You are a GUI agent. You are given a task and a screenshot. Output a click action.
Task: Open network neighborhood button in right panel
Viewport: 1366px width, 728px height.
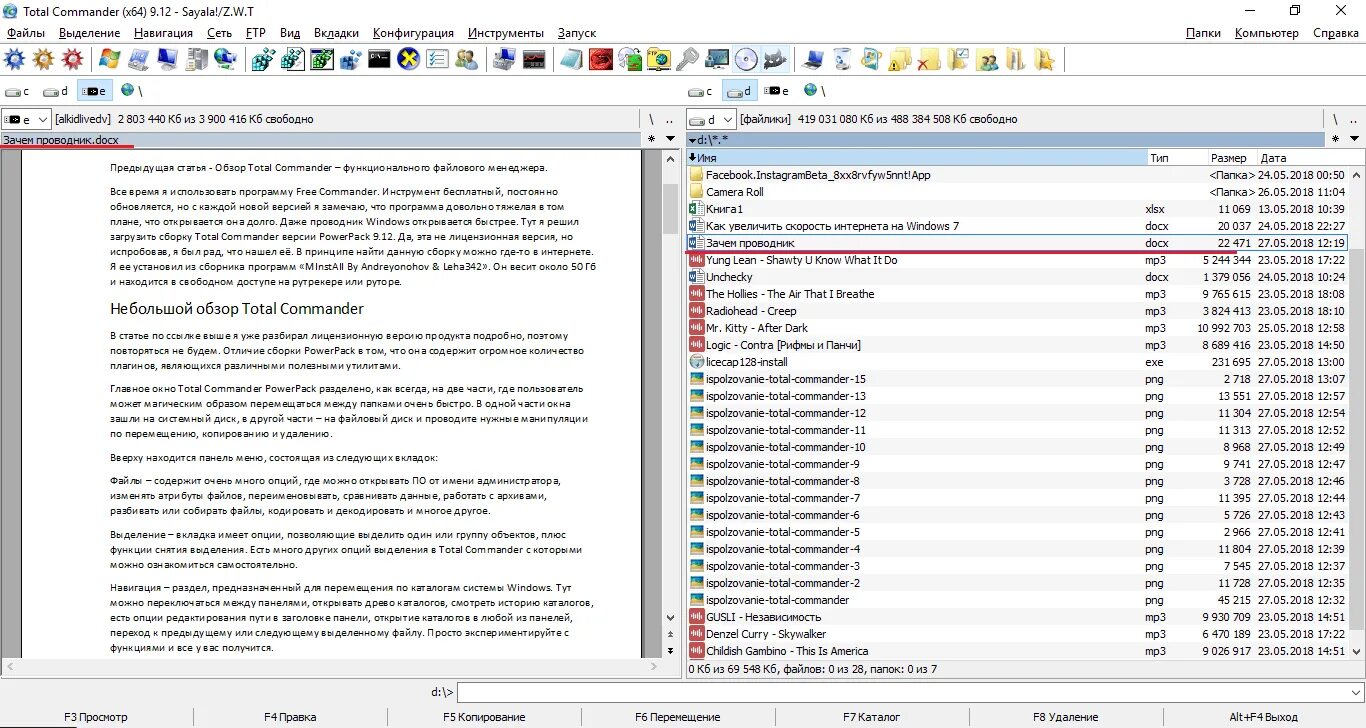click(x=815, y=91)
